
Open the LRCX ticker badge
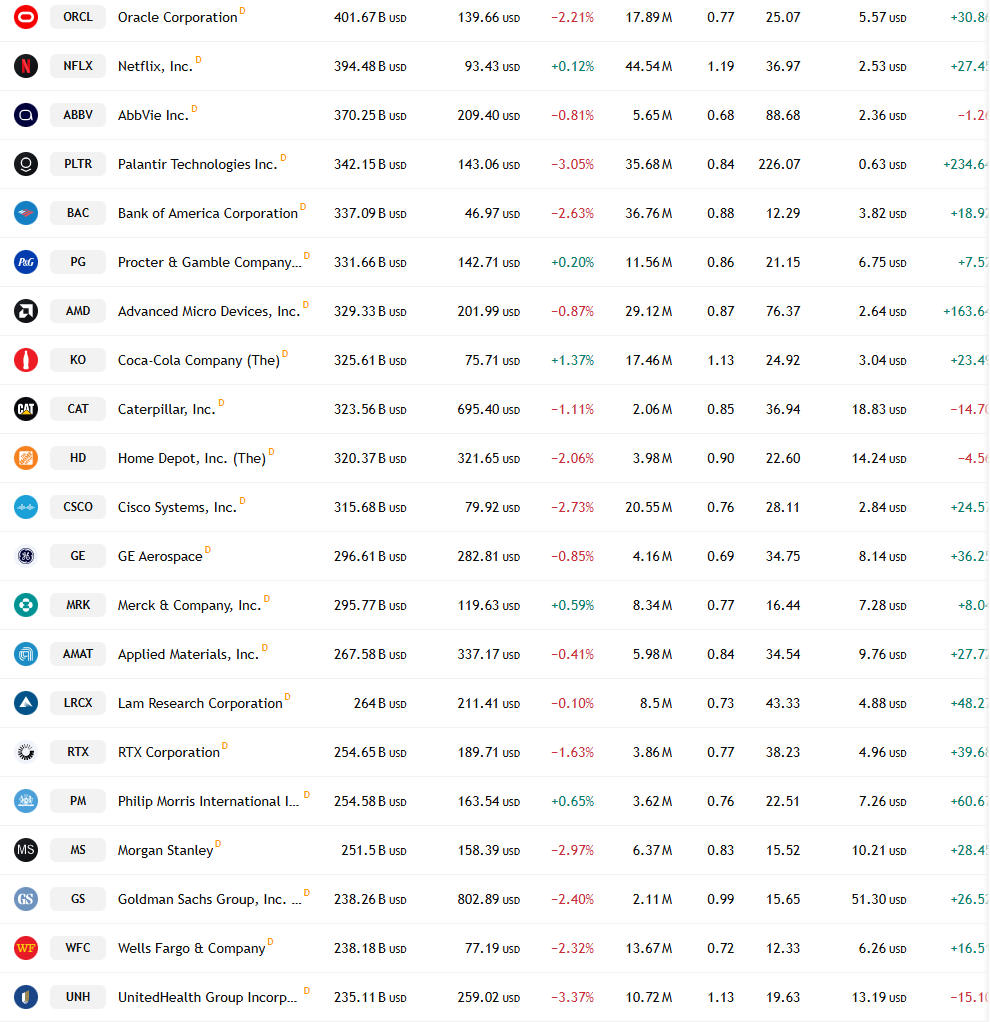click(78, 703)
